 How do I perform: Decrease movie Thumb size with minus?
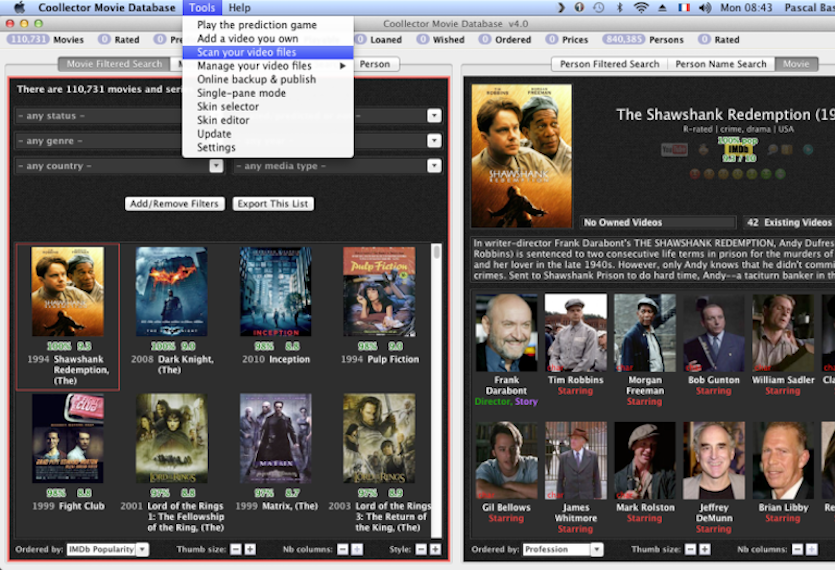pyautogui.click(x=236, y=549)
